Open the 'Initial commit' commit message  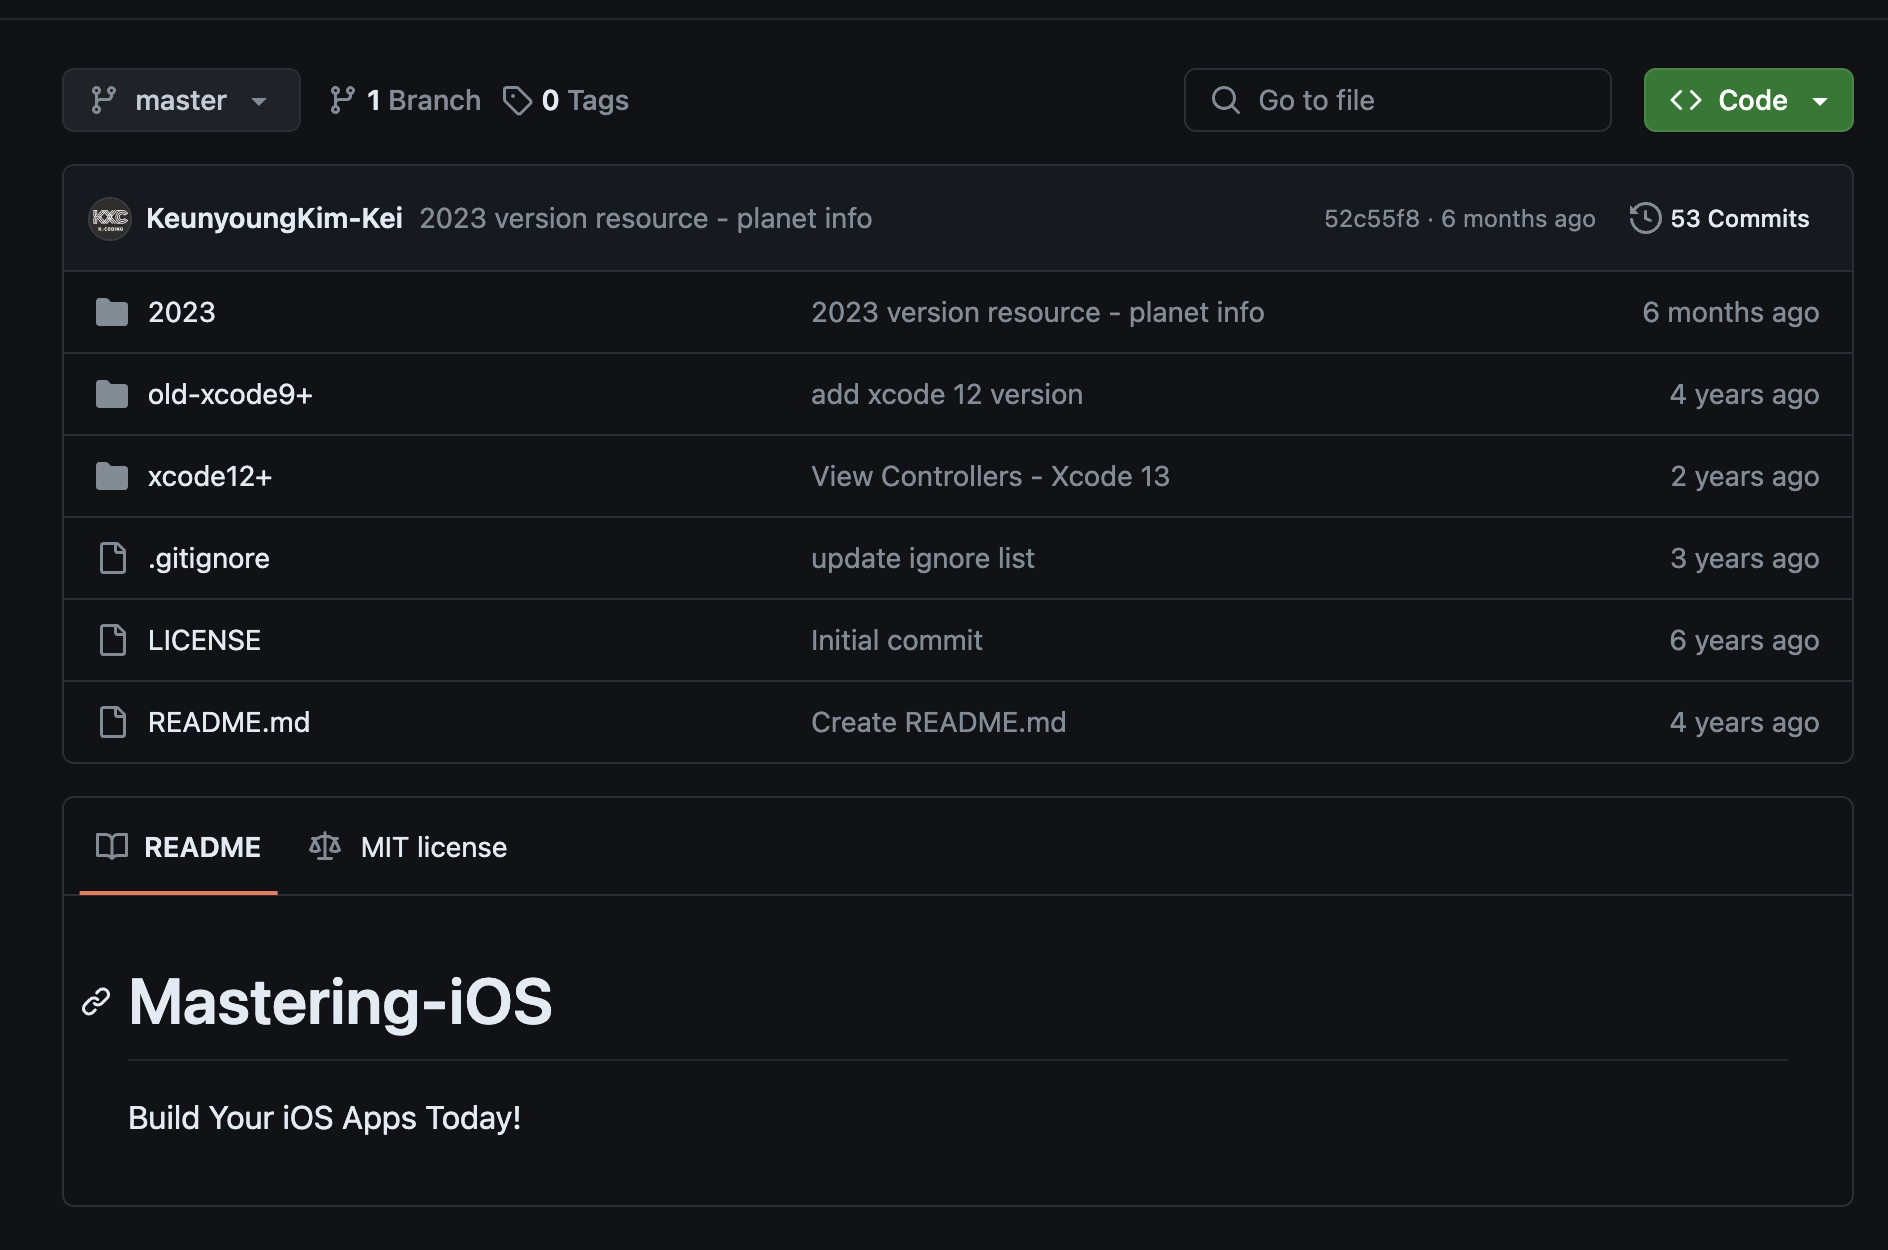pos(897,640)
